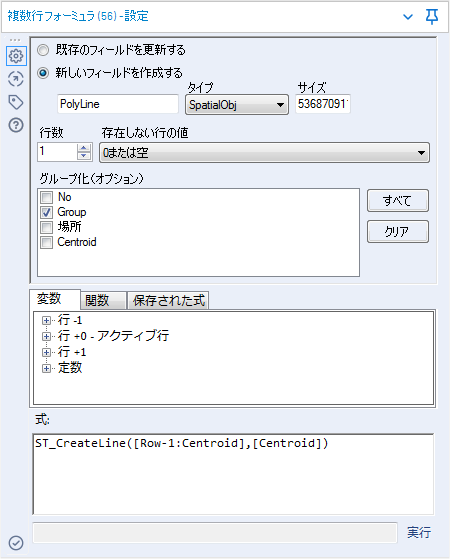
Task: Open the configuration gear icon in sidebar
Action: pyautogui.click(x=16, y=56)
